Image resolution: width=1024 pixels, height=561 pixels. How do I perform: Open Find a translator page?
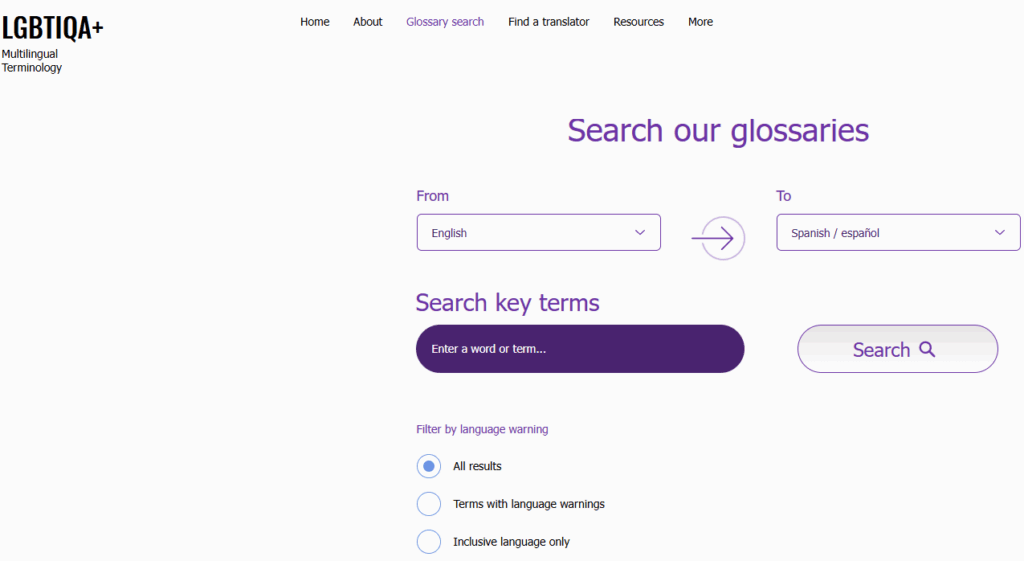click(549, 22)
